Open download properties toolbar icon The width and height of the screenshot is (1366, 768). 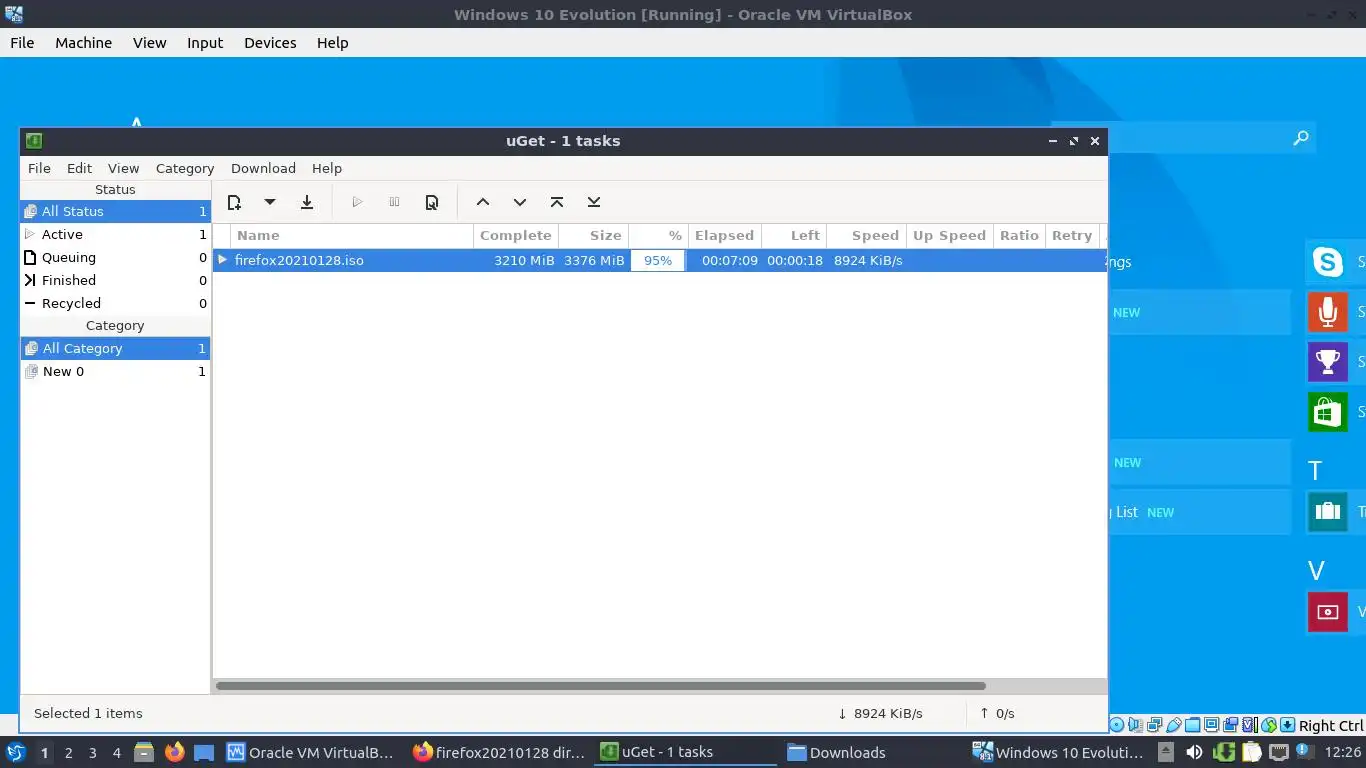(x=432, y=202)
